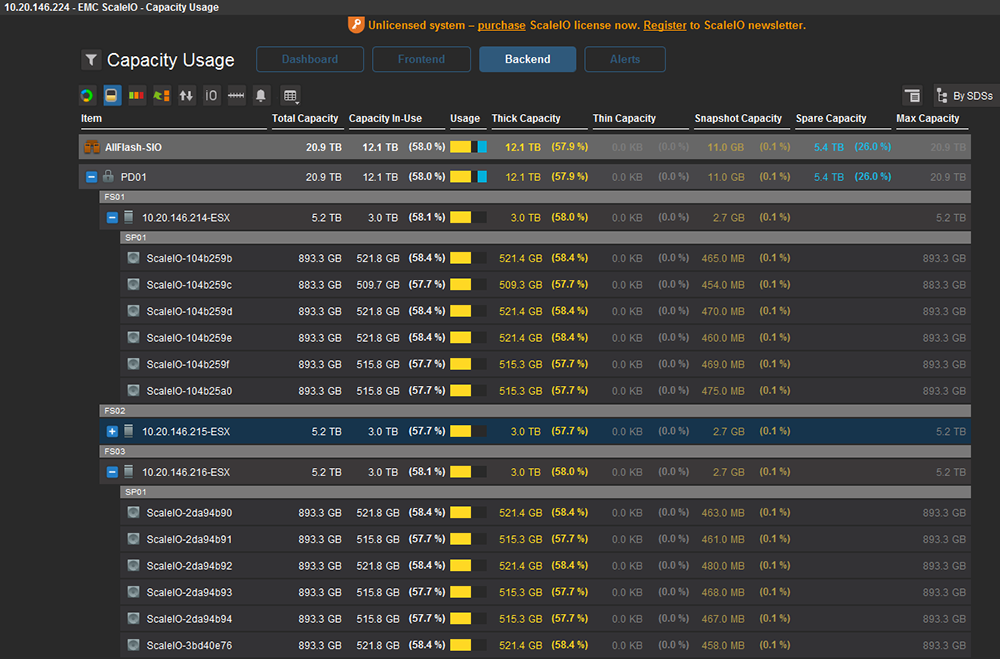
Task: Click the device icon of ScaleIO-104b259b
Action: point(133,258)
